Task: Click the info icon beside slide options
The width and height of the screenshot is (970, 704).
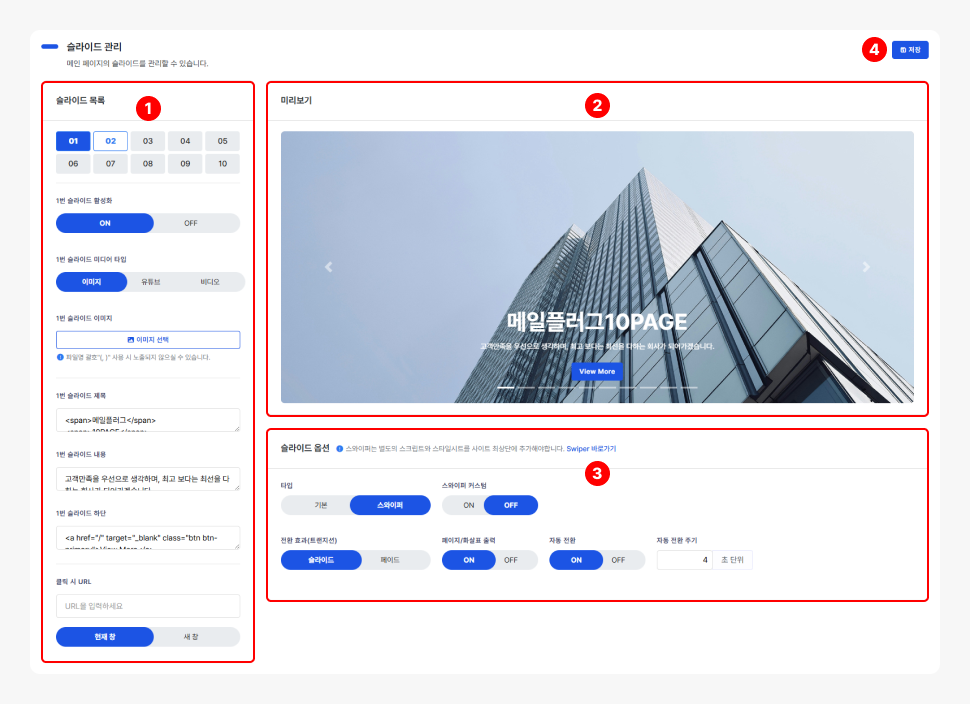Action: point(340,449)
